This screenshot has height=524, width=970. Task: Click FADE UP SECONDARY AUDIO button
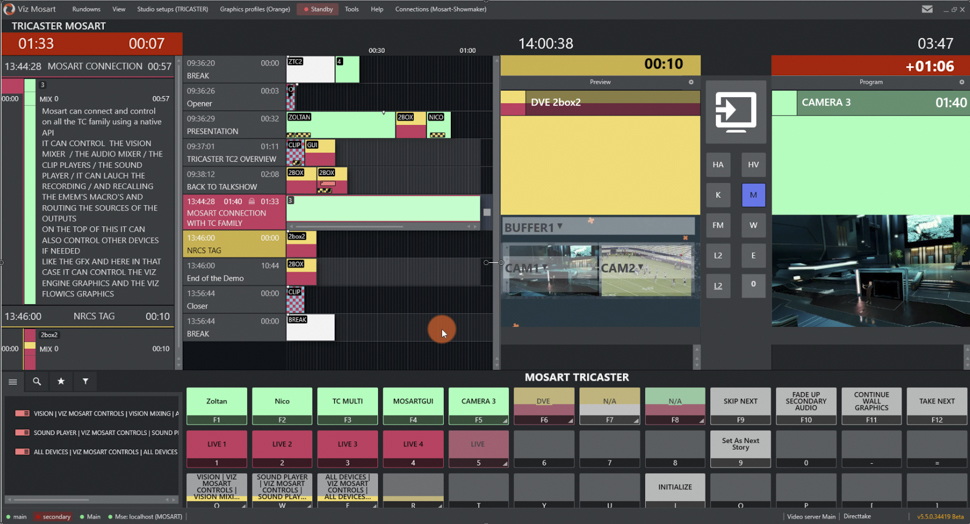pyautogui.click(x=806, y=406)
